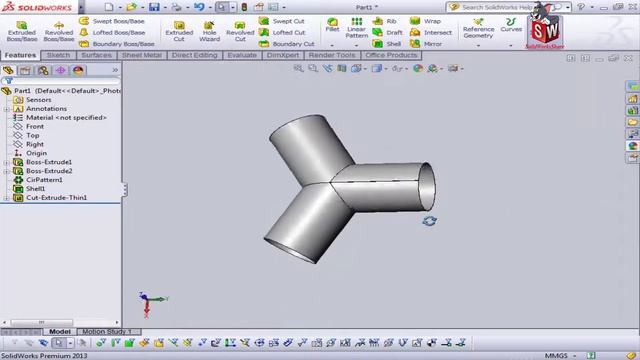Select CirPattern1 in feature tree

(44, 180)
